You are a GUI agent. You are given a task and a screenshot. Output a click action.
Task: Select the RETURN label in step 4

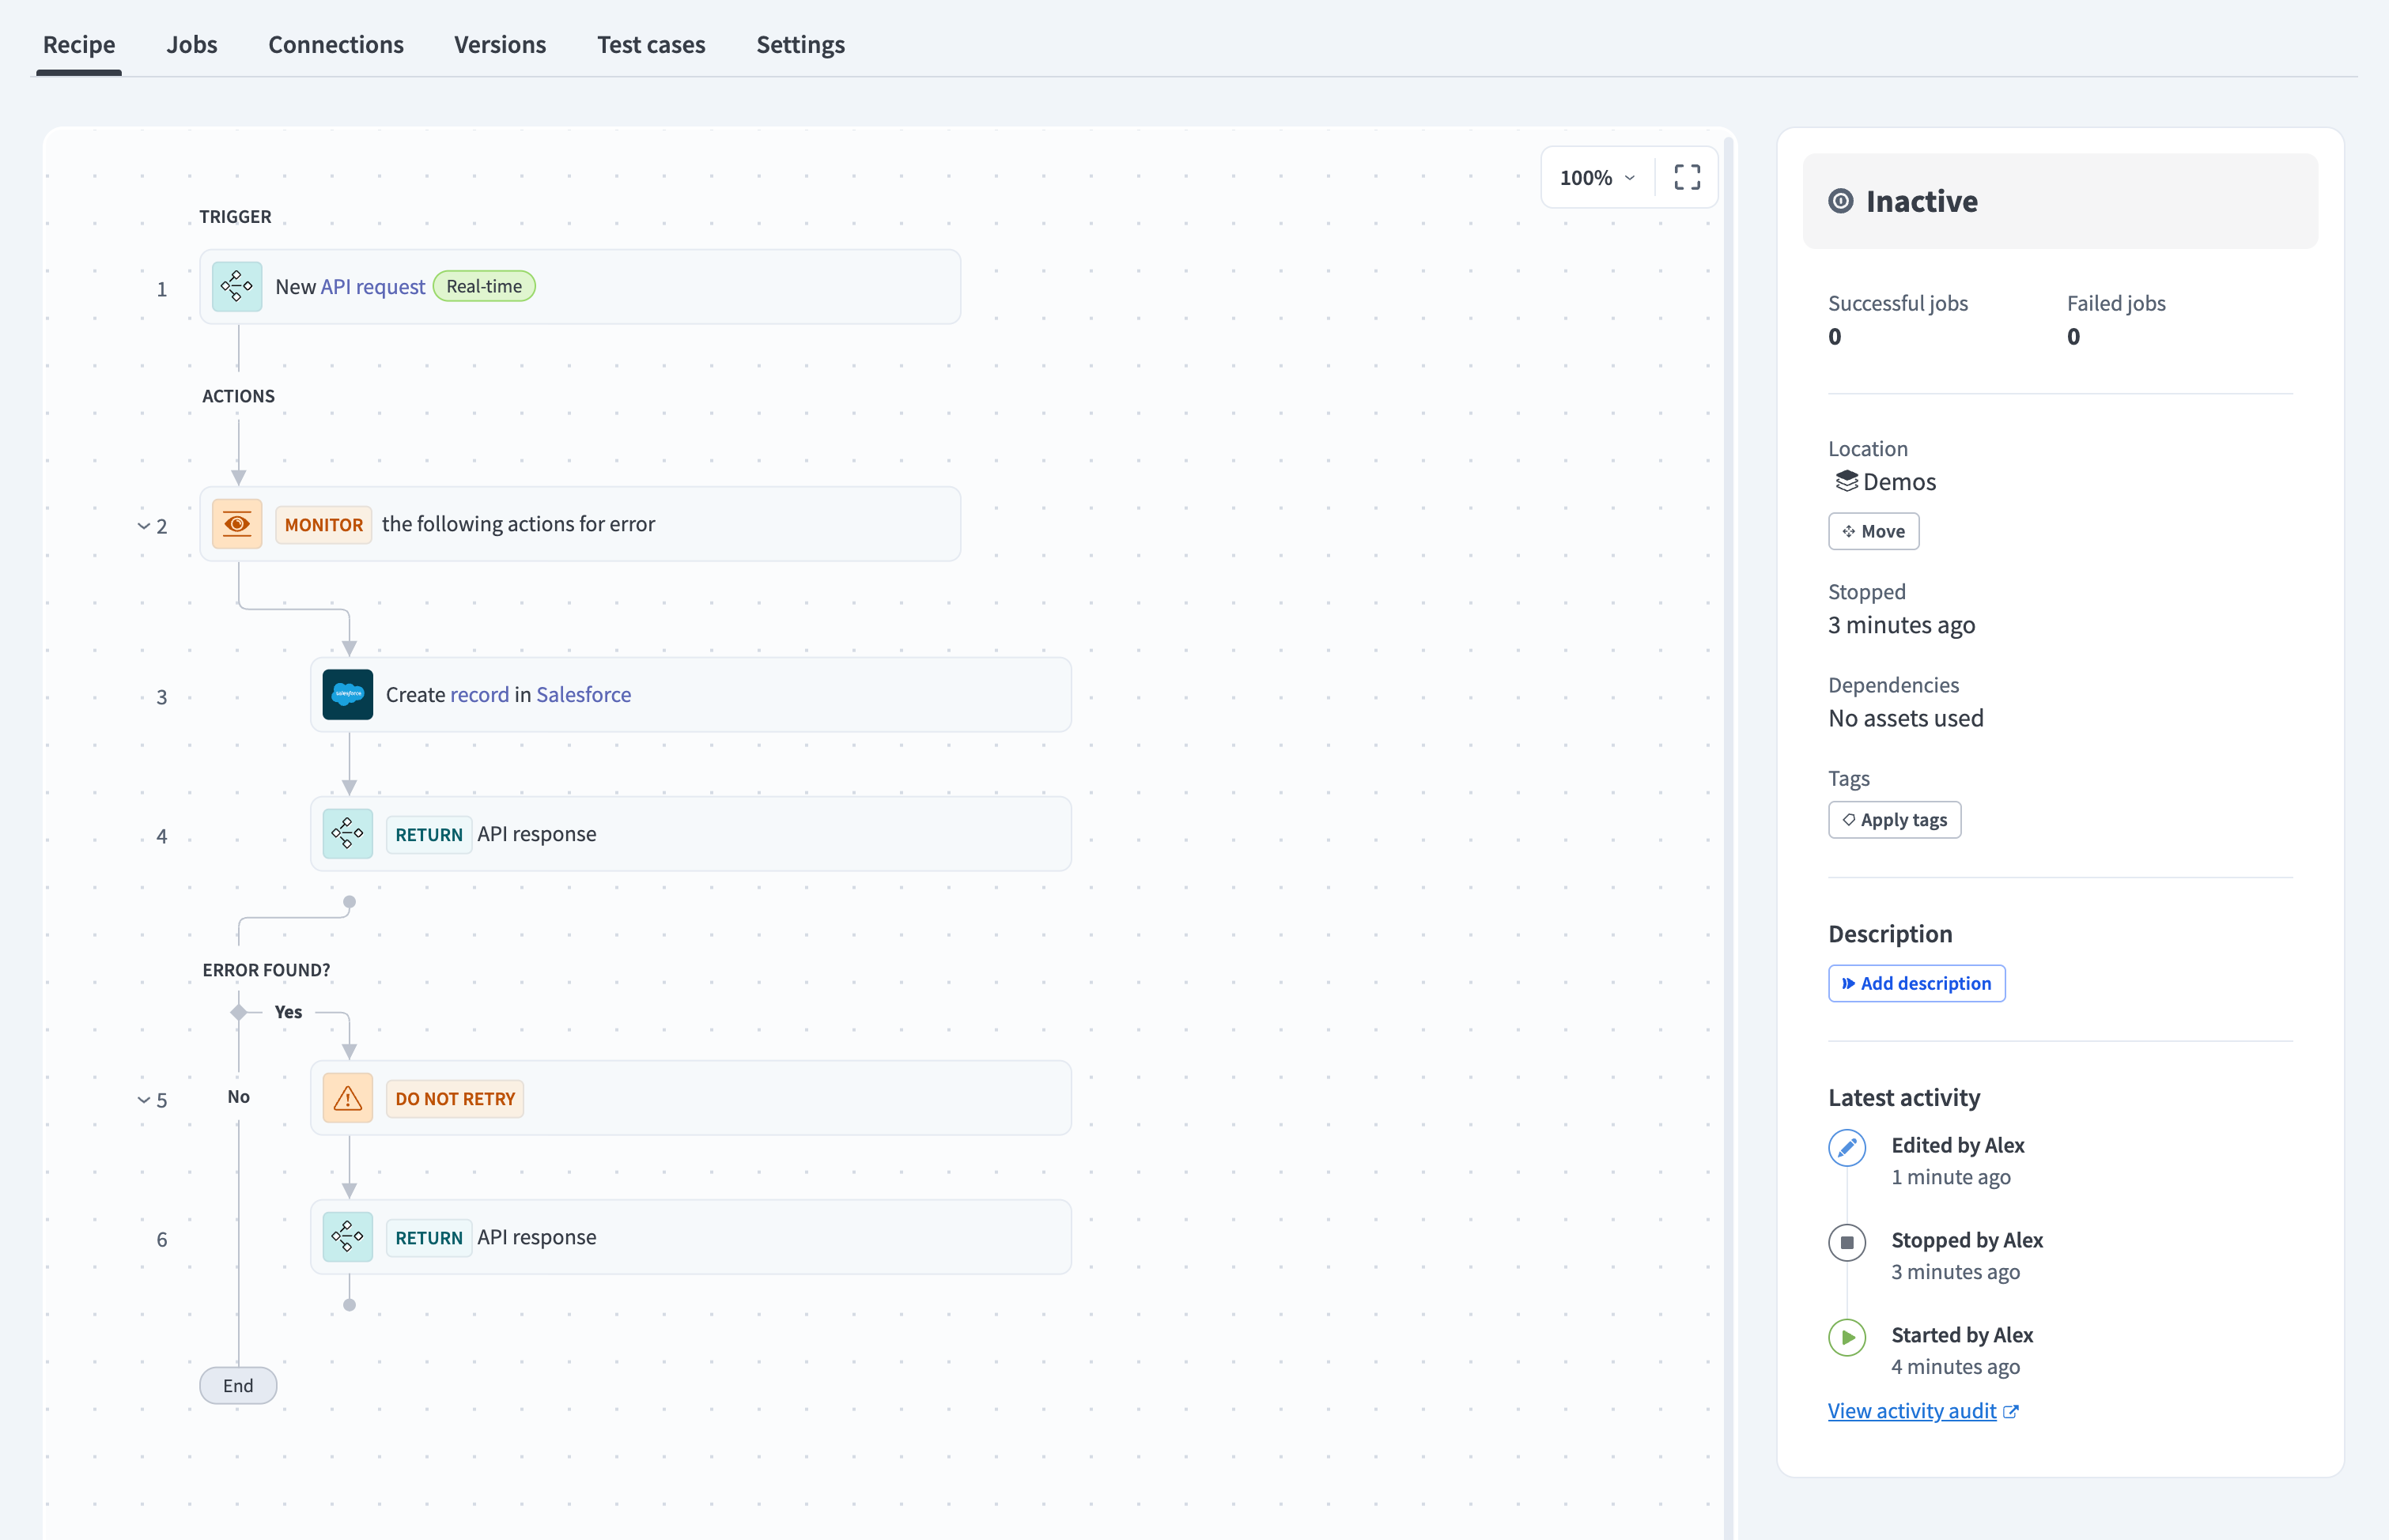pyautogui.click(x=429, y=835)
